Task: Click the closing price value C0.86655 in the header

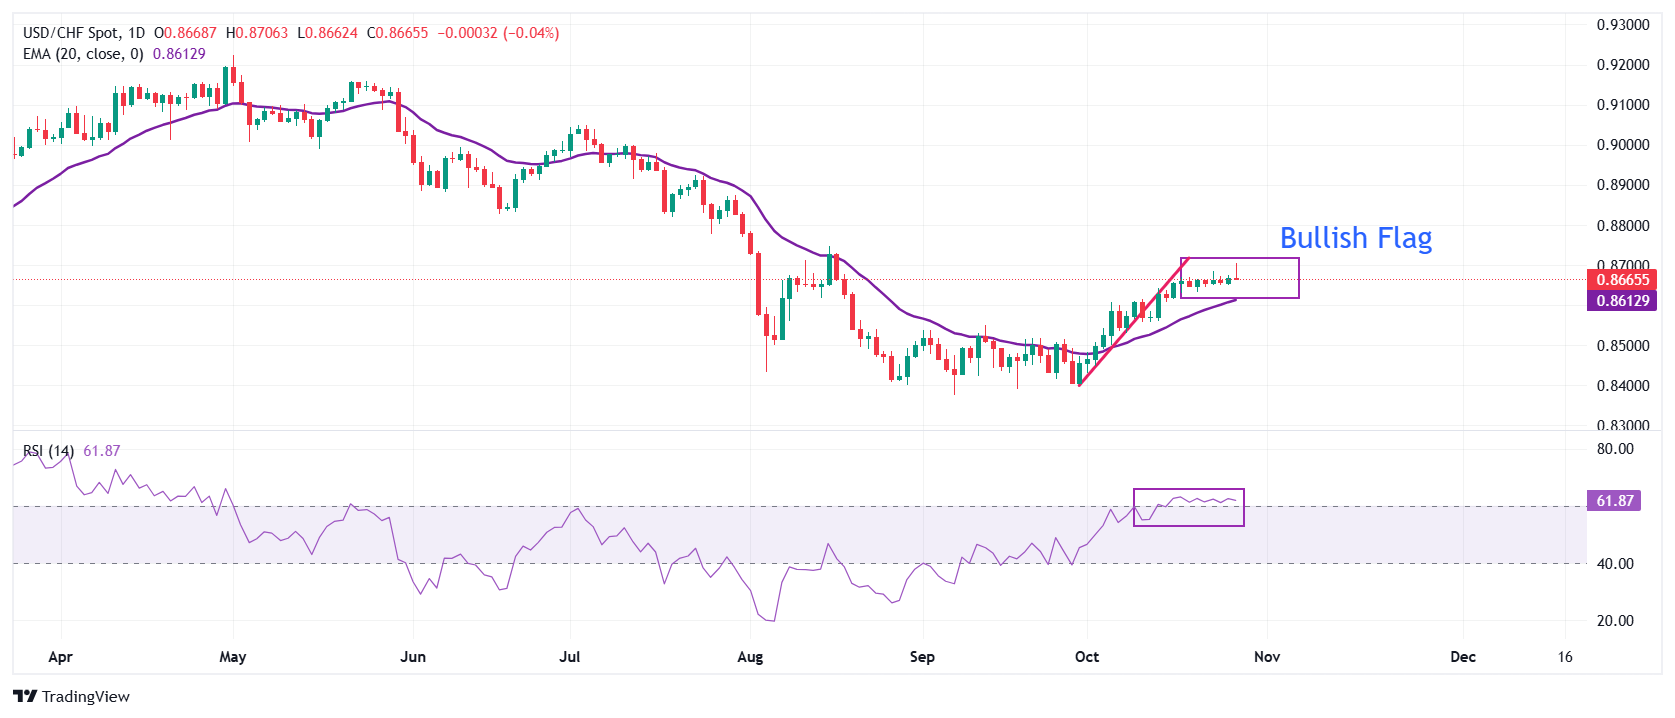Action: [x=398, y=33]
